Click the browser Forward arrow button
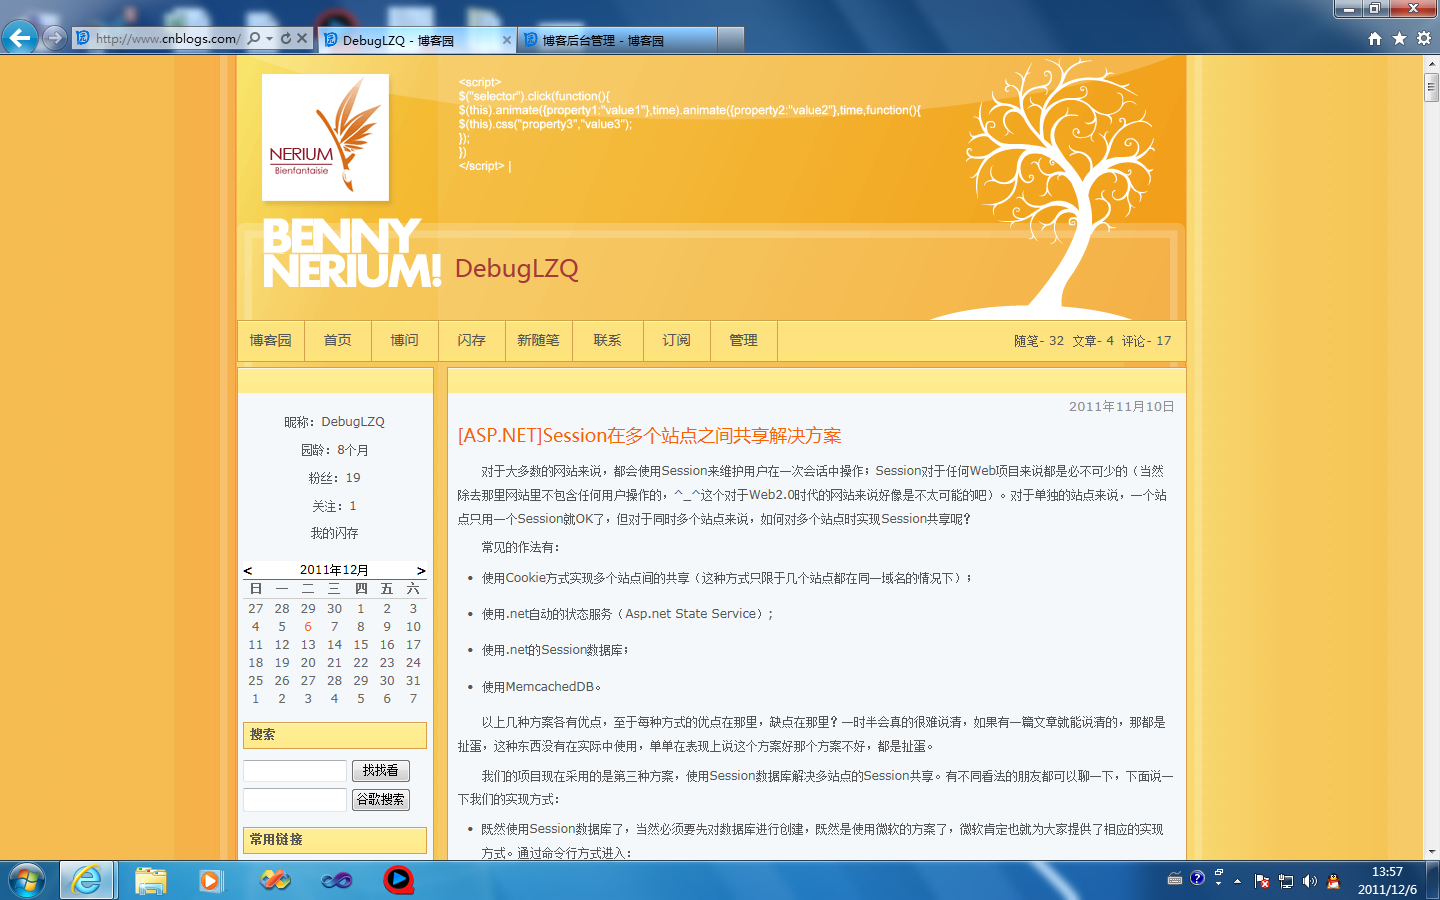This screenshot has width=1440, height=900. point(55,38)
